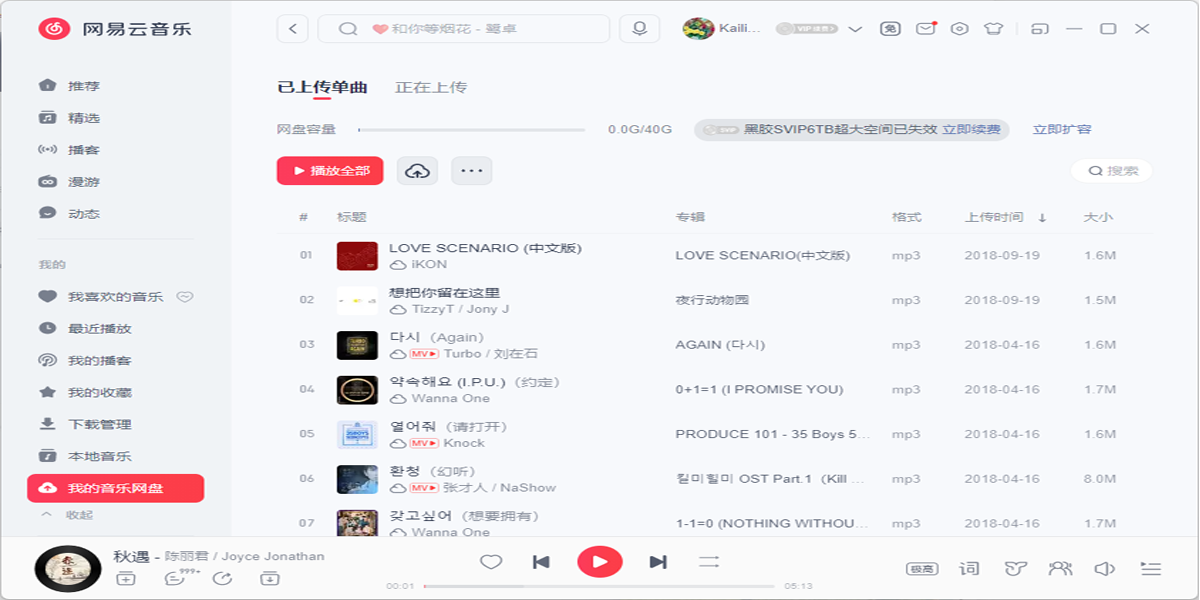Open the skin theme shirt icon
This screenshot has height=600, width=1200.
point(993,29)
